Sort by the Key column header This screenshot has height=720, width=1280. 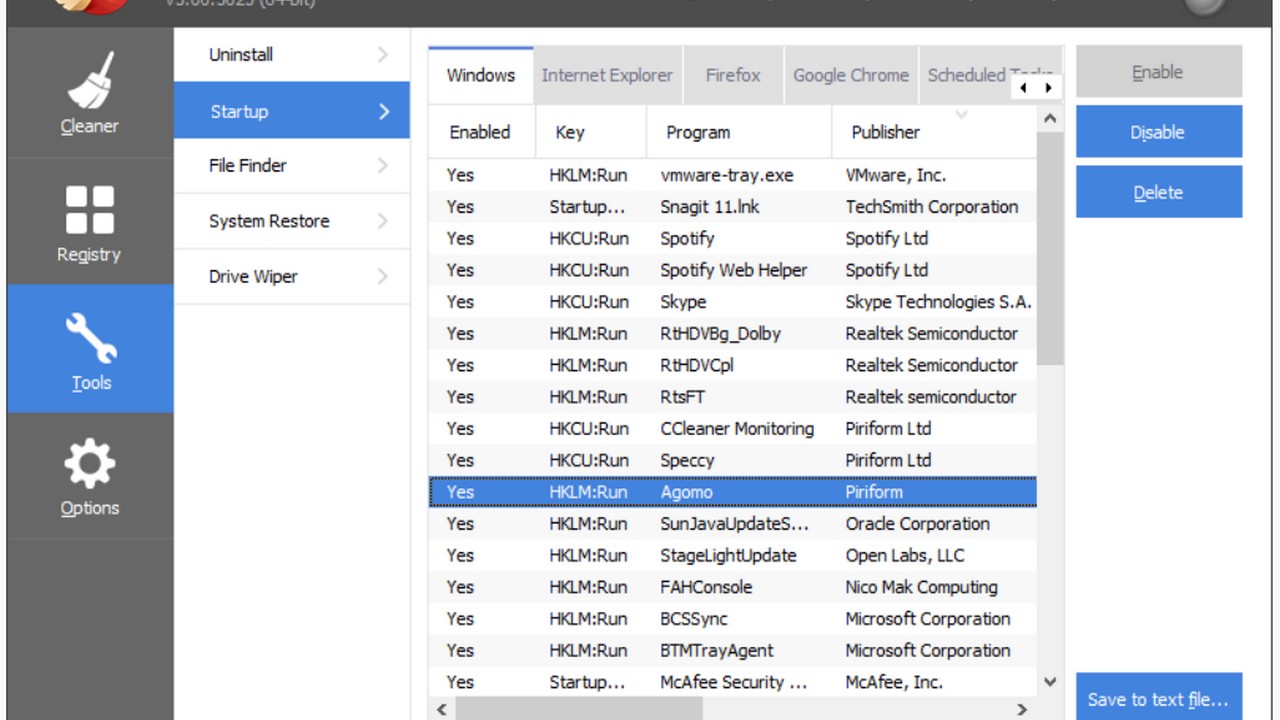click(x=591, y=132)
